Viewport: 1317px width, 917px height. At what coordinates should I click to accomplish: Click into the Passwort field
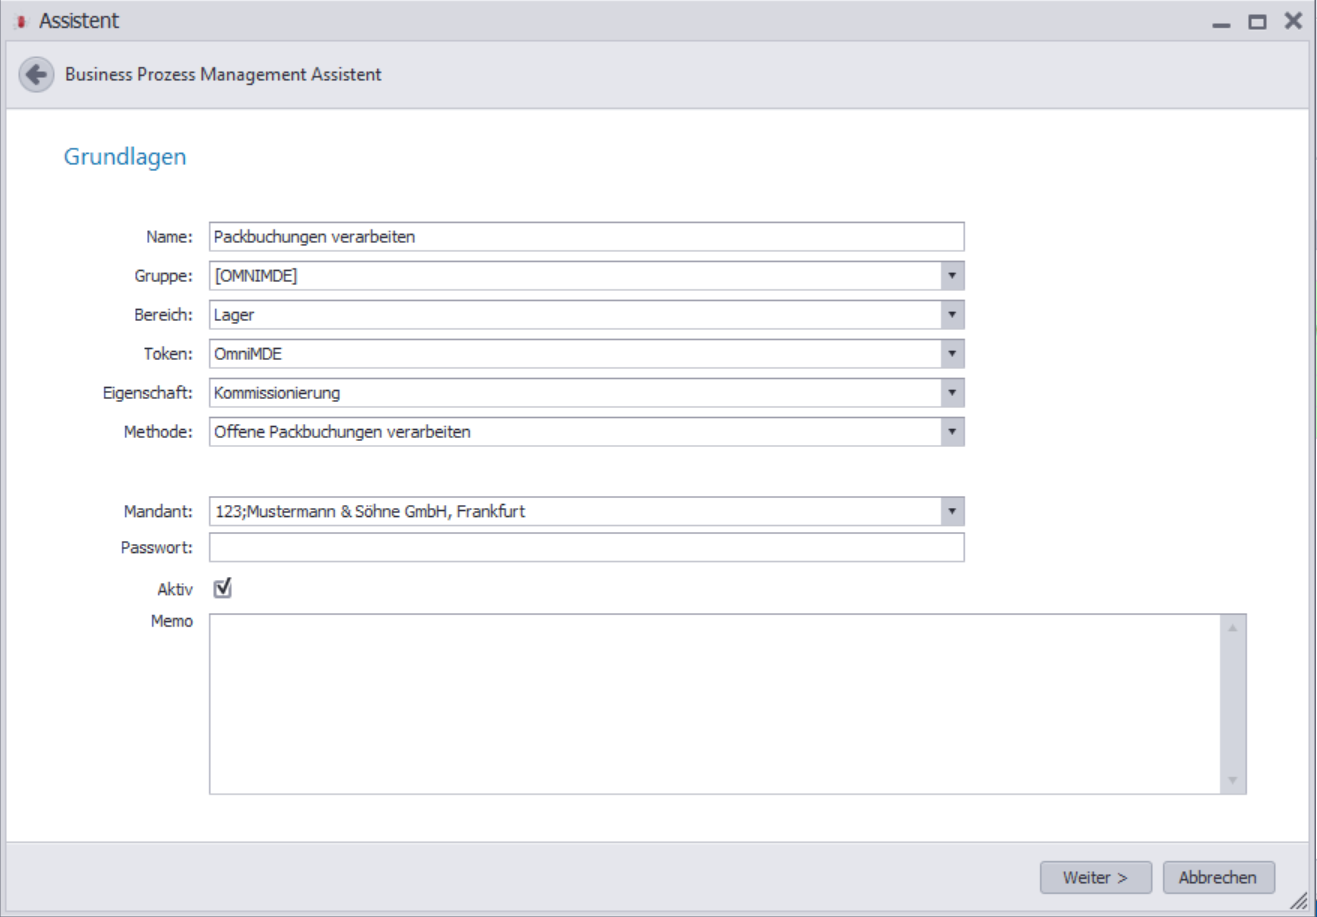(587, 547)
